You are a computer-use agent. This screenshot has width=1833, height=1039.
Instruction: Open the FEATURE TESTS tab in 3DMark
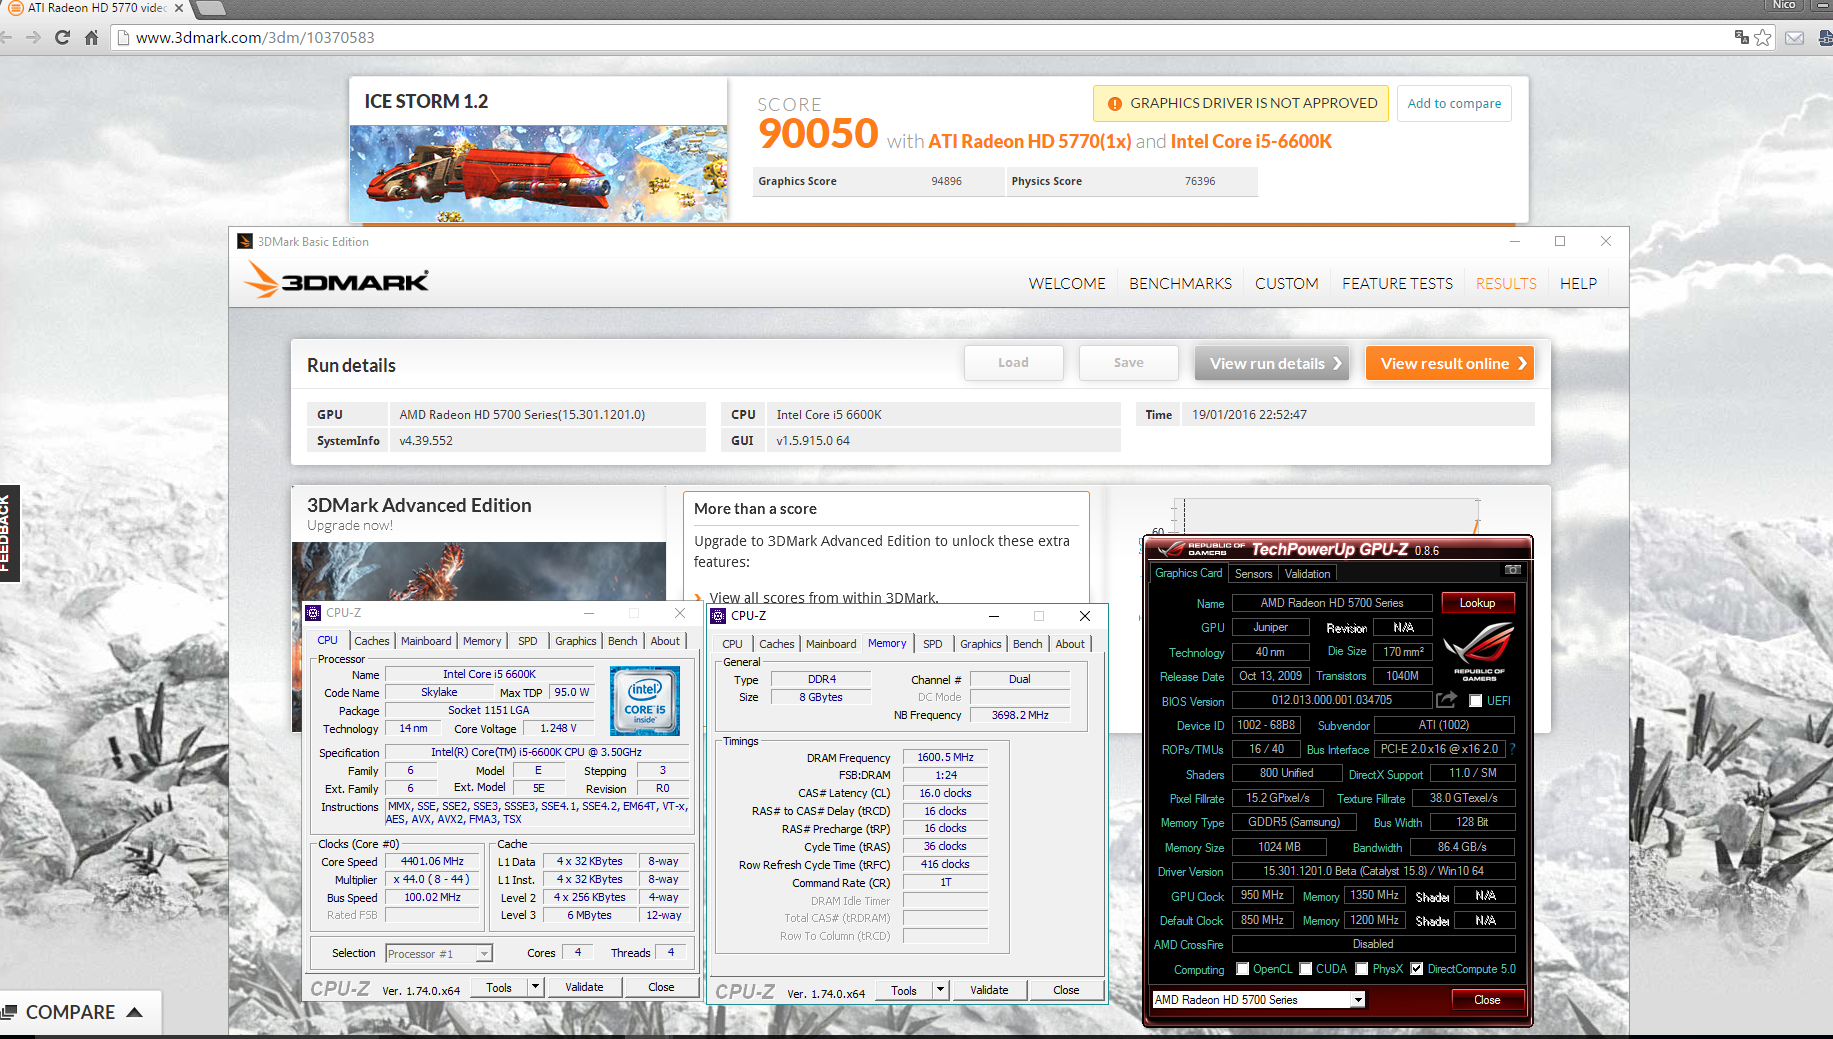pos(1397,283)
